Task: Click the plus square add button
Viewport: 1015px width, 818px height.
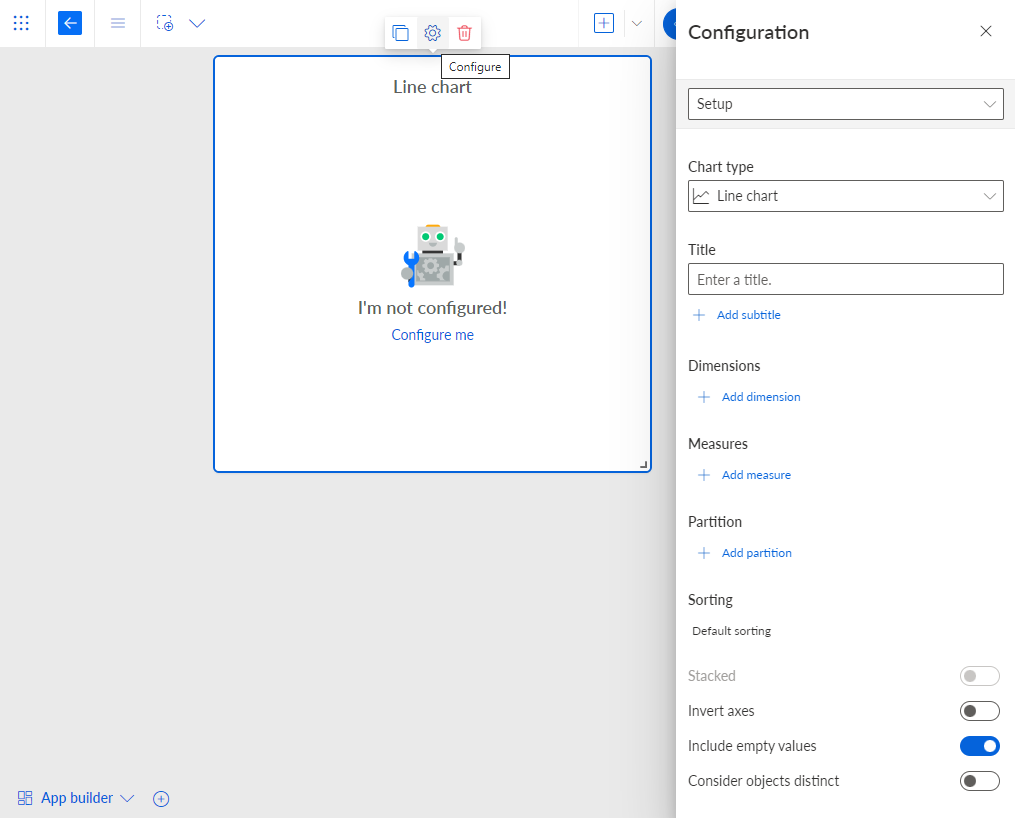Action: pyautogui.click(x=604, y=23)
